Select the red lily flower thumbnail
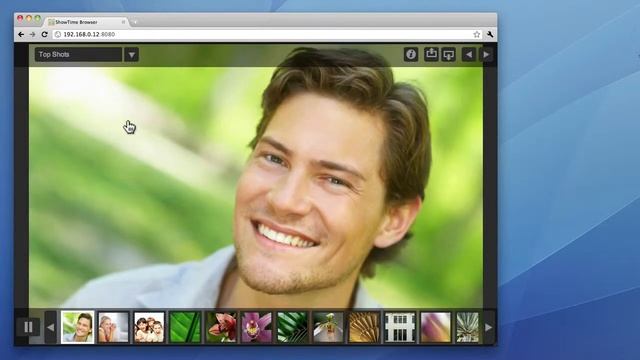Screen dimensions: 640x360 pos(221,327)
